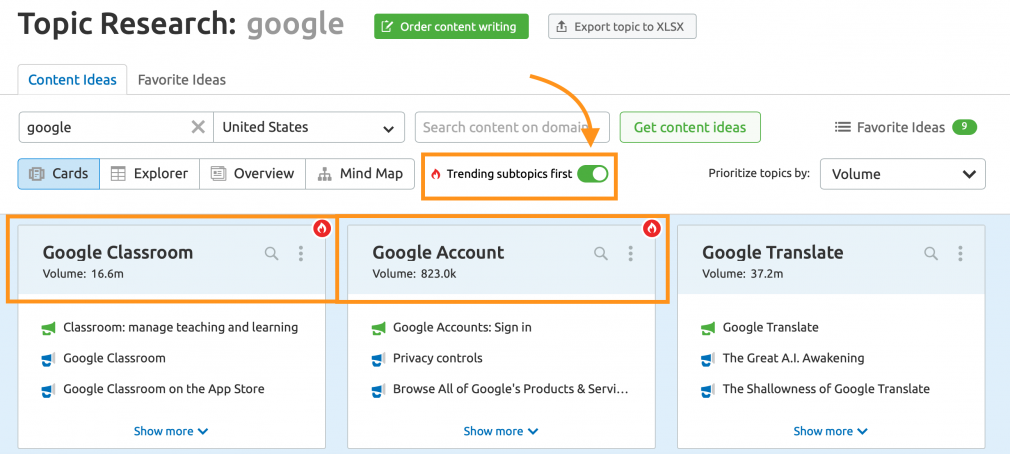Click 'Get content ideas' button
Viewport: 1010px width, 454px height.
pyautogui.click(x=690, y=128)
